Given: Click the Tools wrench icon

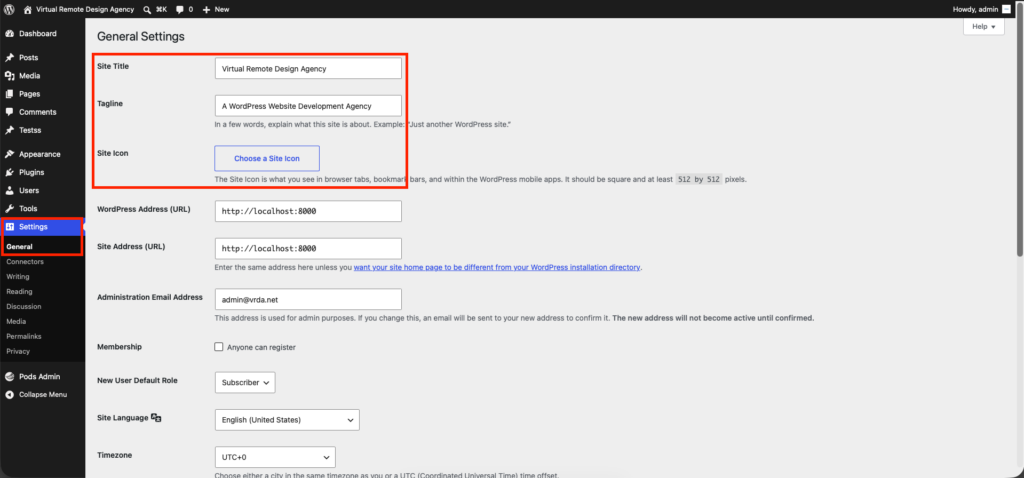Looking at the screenshot, I should click(x=10, y=208).
